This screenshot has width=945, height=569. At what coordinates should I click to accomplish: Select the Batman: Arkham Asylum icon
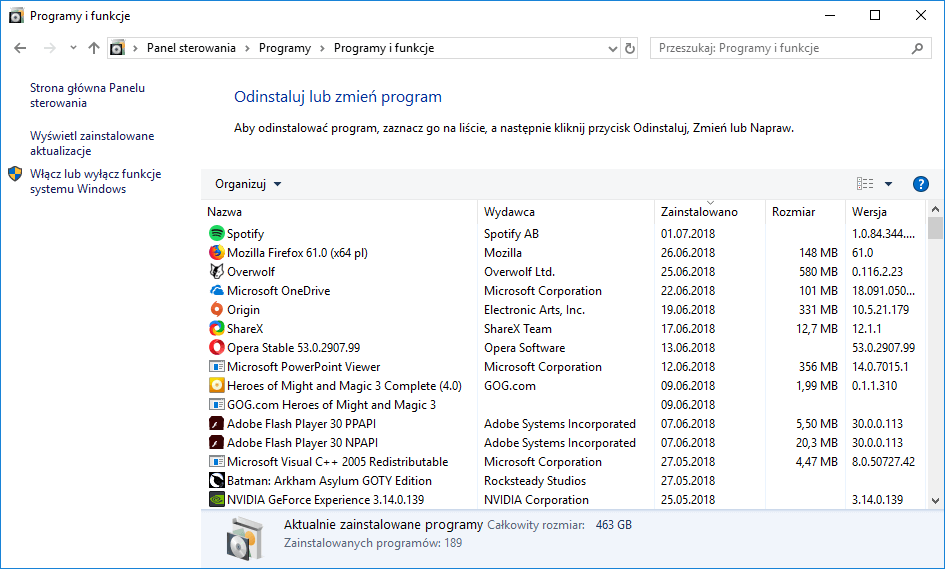point(216,480)
